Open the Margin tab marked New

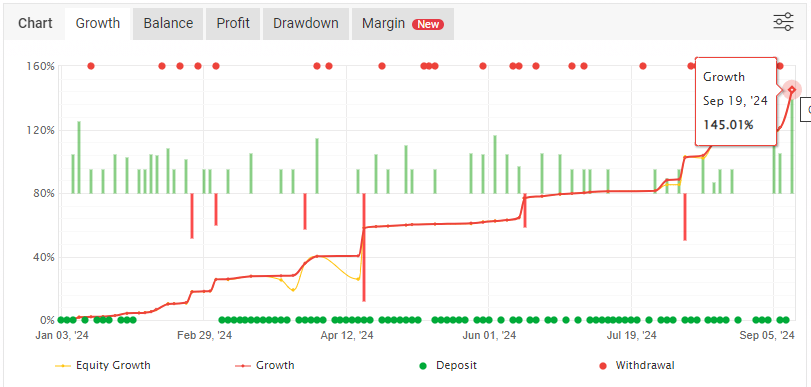[402, 23]
